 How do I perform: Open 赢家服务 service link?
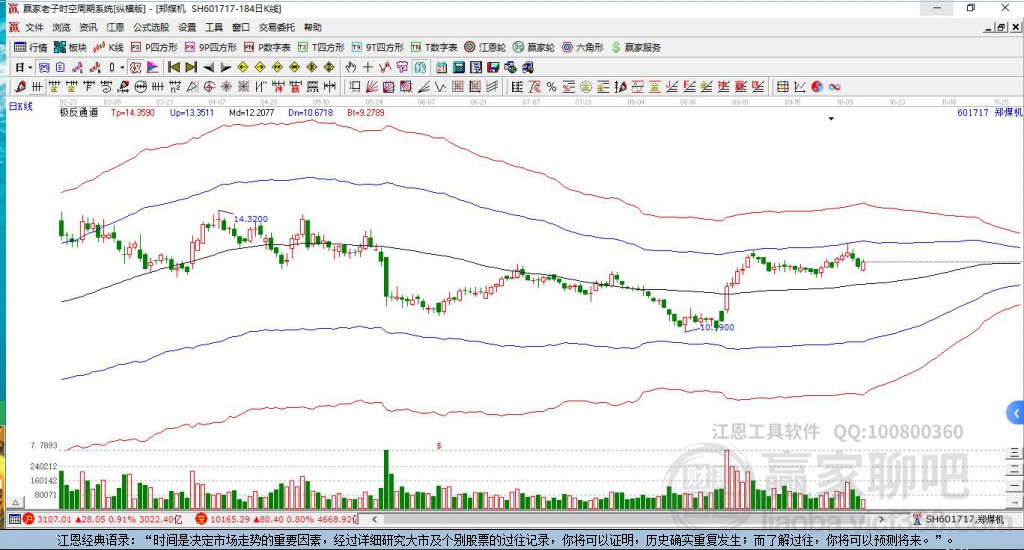(636, 47)
